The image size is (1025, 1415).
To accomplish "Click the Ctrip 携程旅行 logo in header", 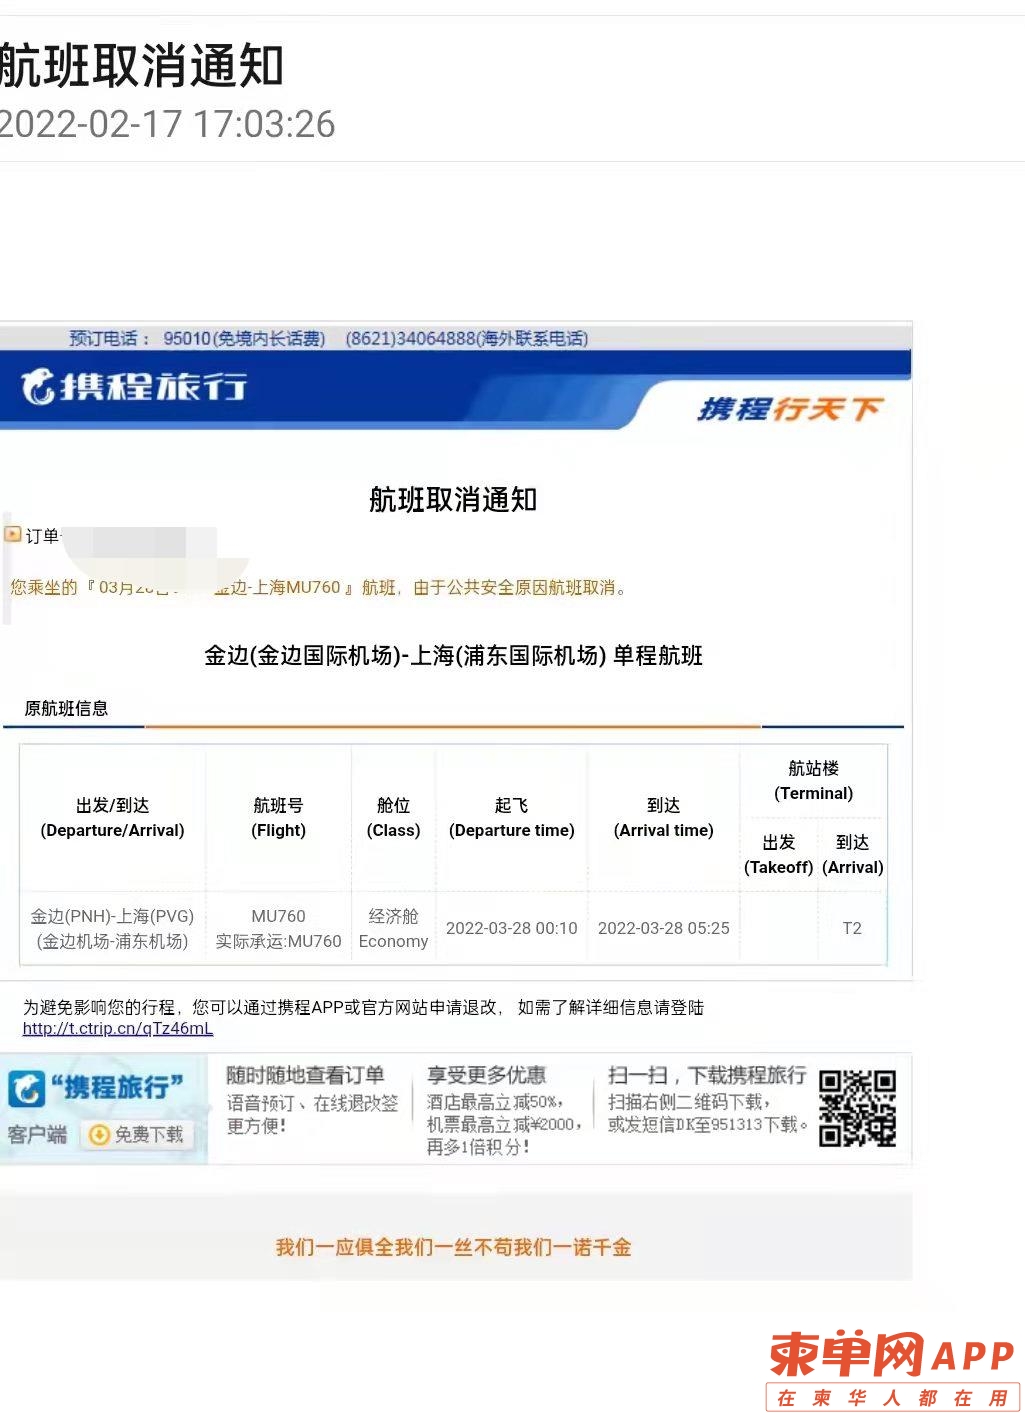I will 135,386.
